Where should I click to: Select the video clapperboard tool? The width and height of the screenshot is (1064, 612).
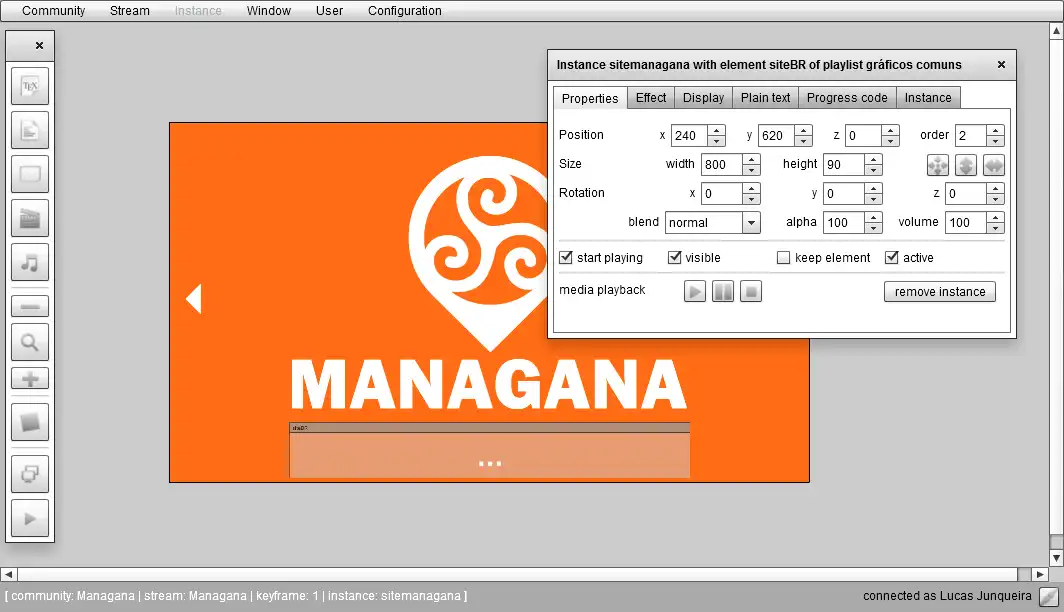pos(30,218)
